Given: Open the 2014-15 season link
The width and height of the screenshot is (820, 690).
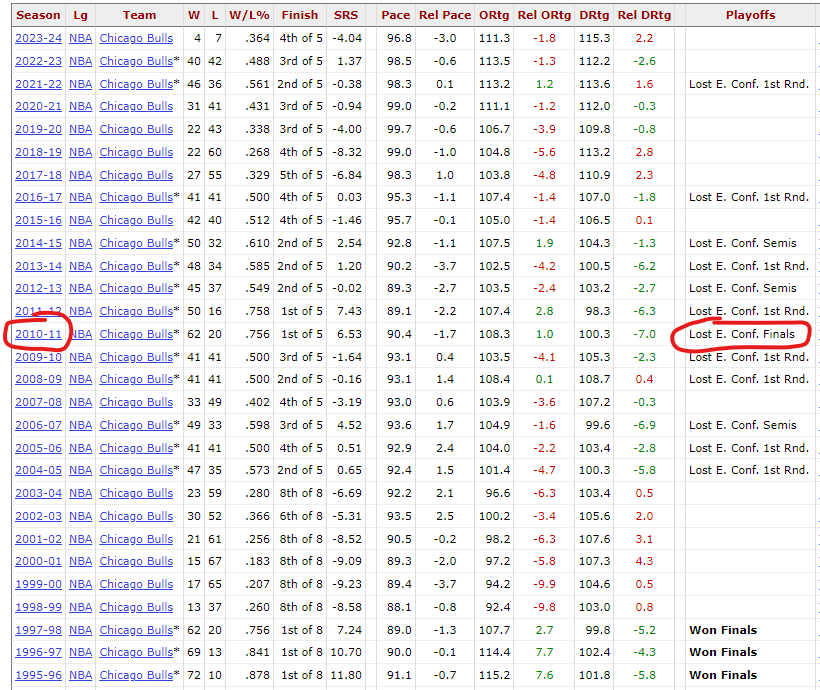Looking at the screenshot, I should point(38,243).
